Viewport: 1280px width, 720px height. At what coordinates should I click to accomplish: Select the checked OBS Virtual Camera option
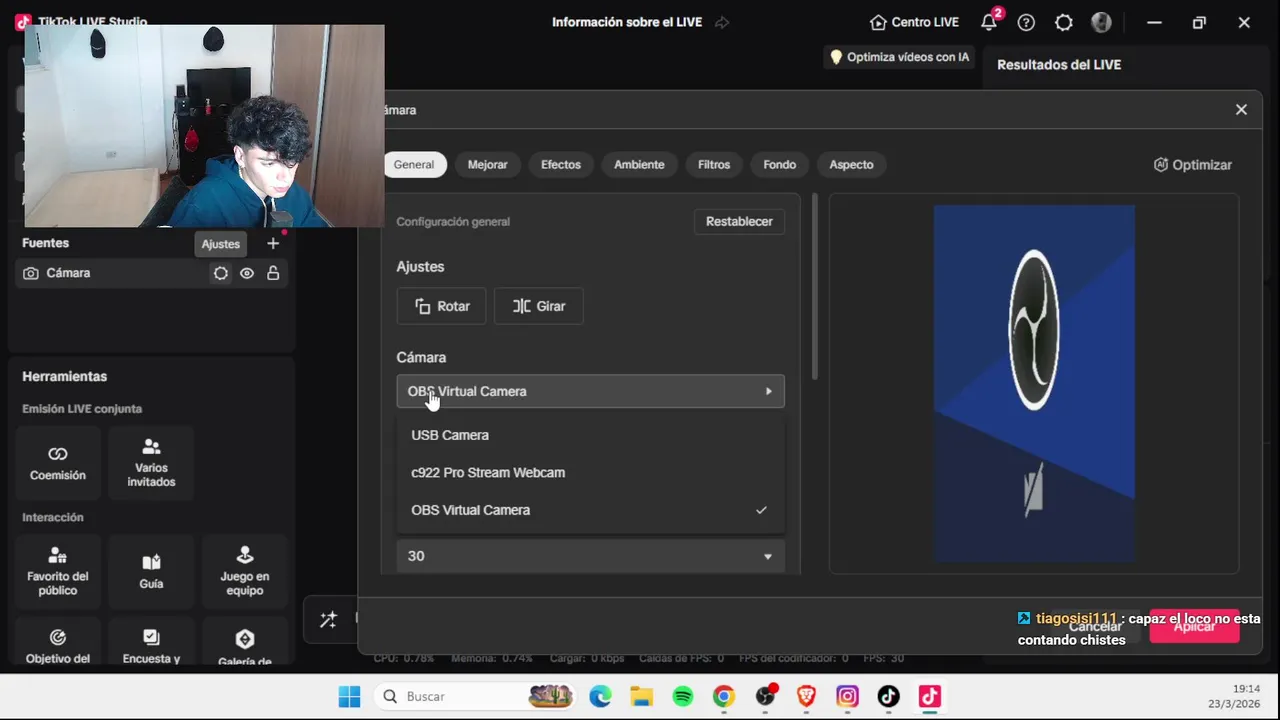[x=590, y=510]
